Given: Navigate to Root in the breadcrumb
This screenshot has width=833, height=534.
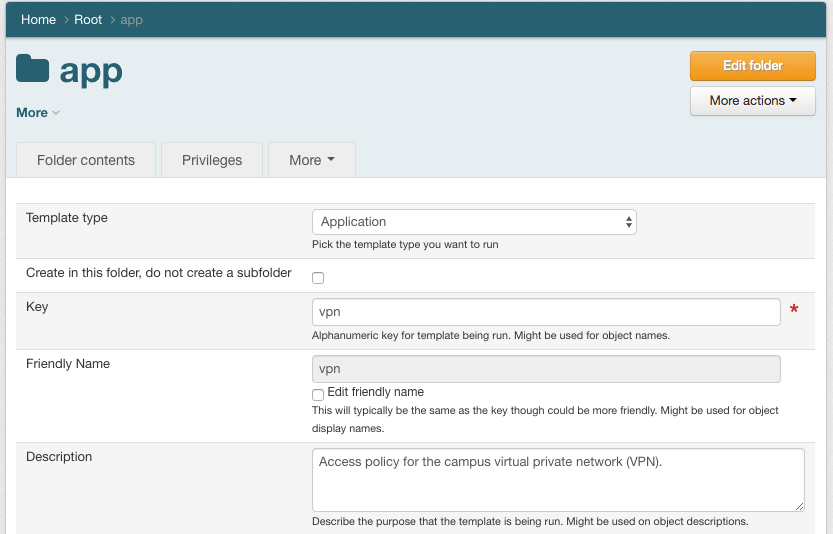Looking at the screenshot, I should pyautogui.click(x=88, y=20).
